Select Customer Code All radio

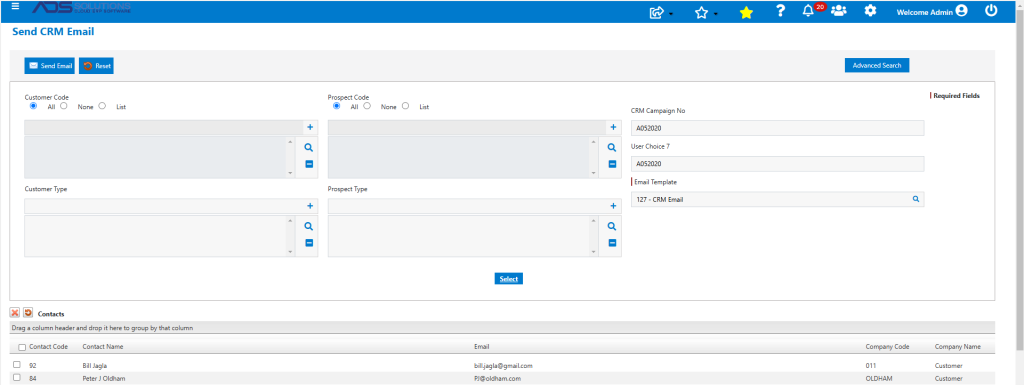coord(33,106)
